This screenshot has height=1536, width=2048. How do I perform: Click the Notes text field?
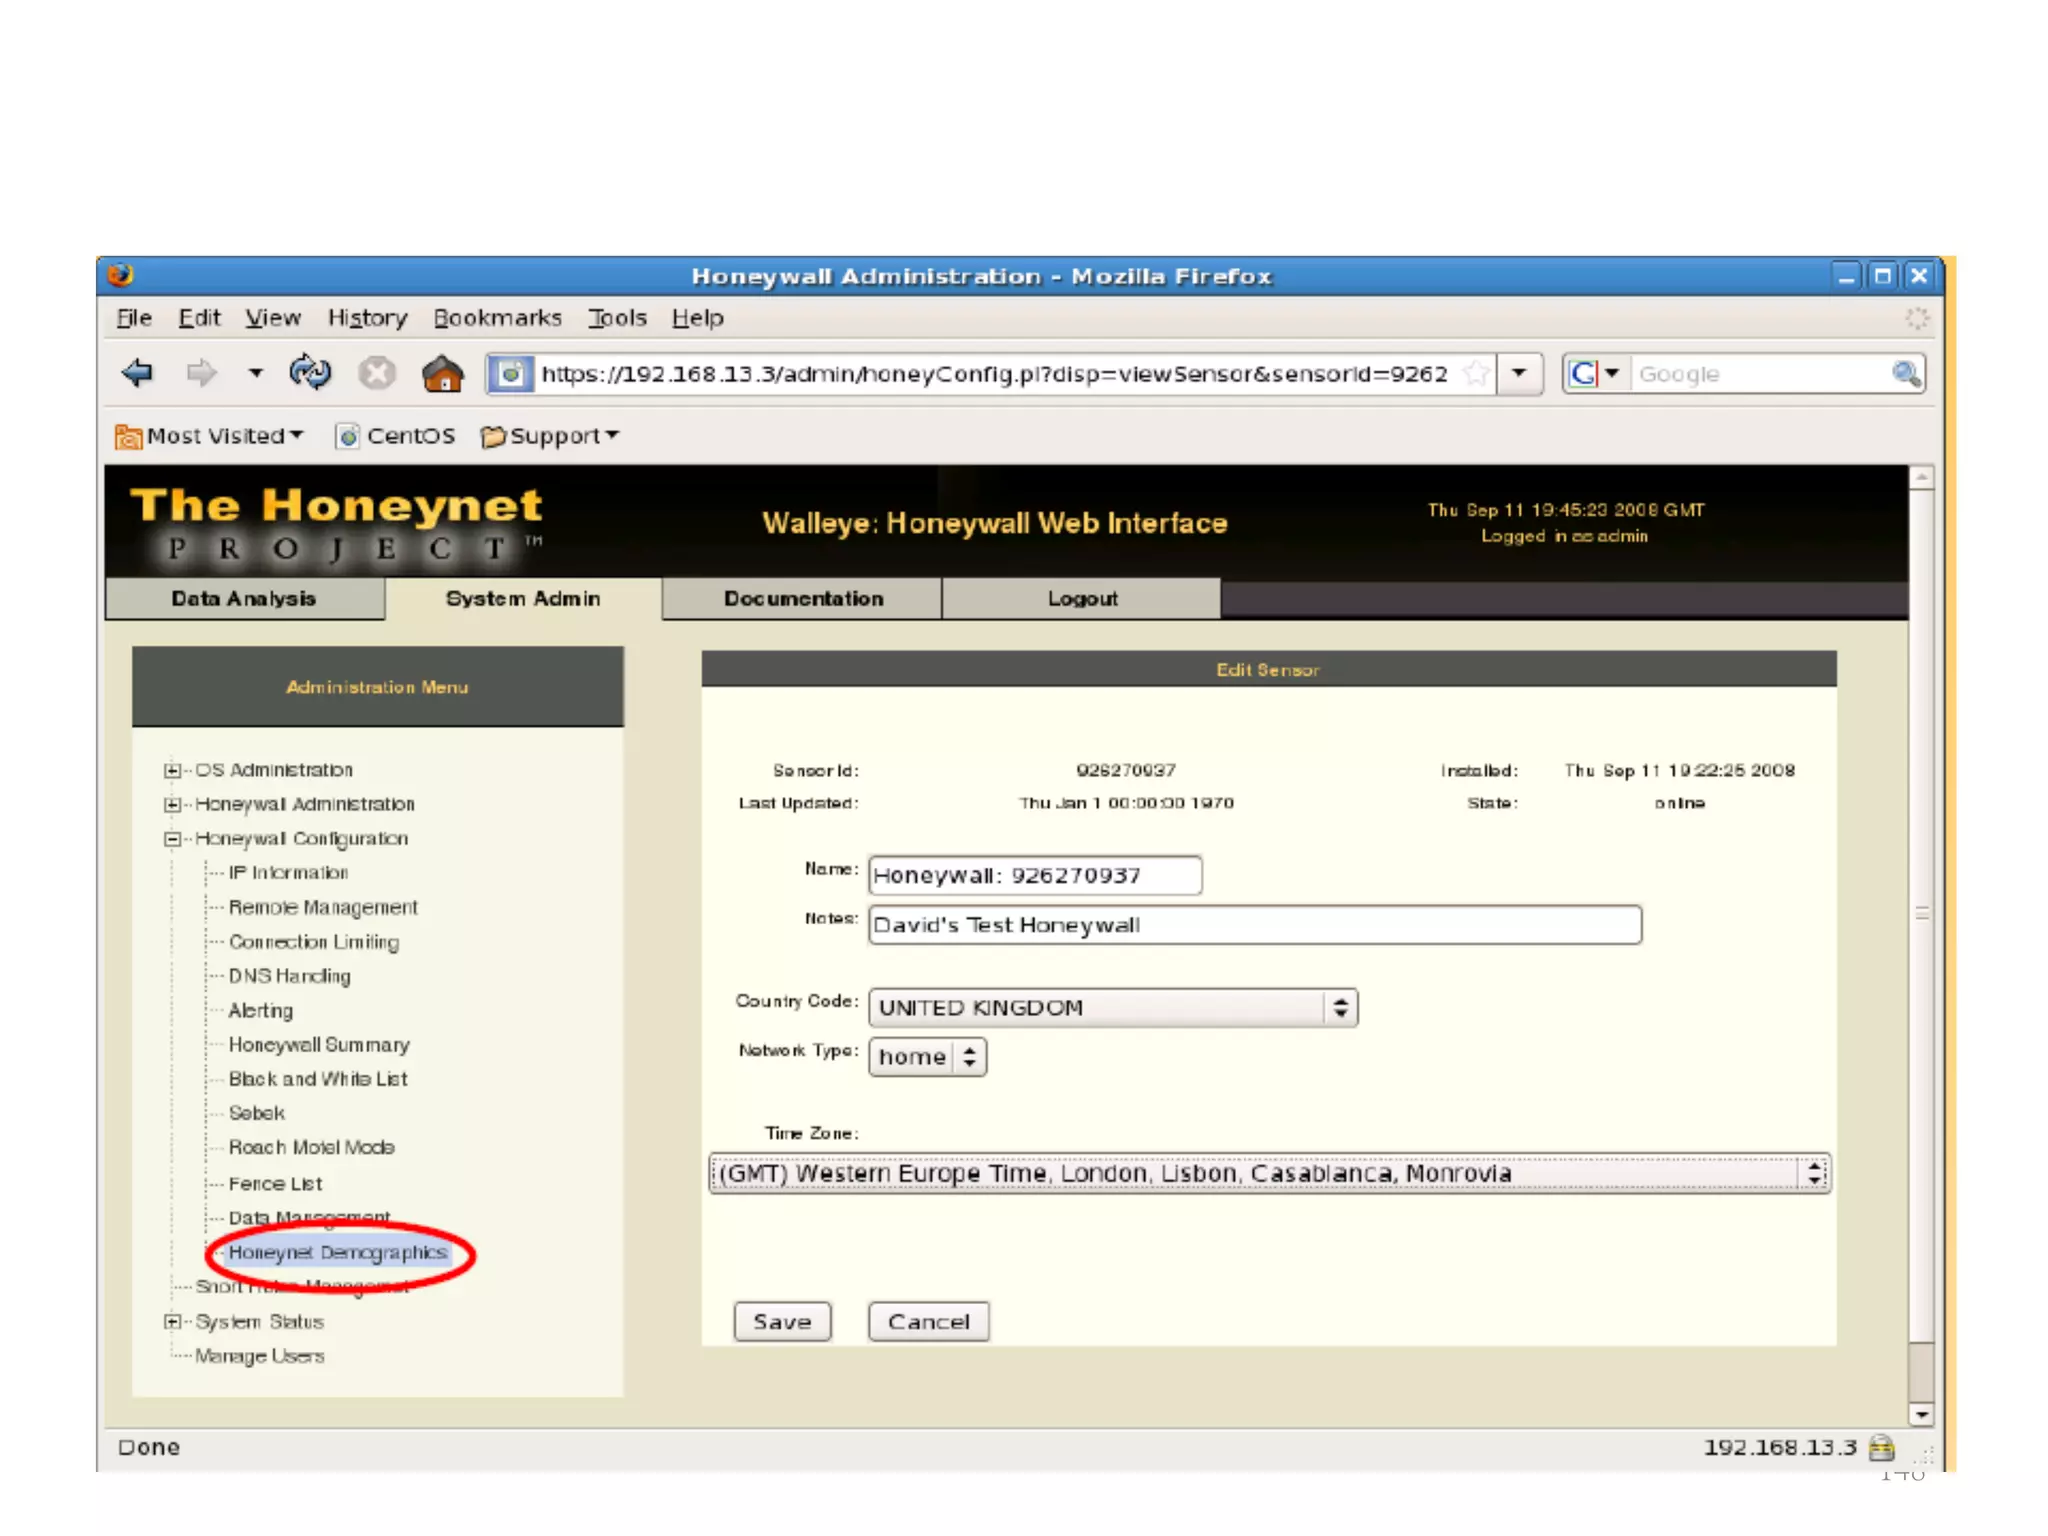(1254, 925)
